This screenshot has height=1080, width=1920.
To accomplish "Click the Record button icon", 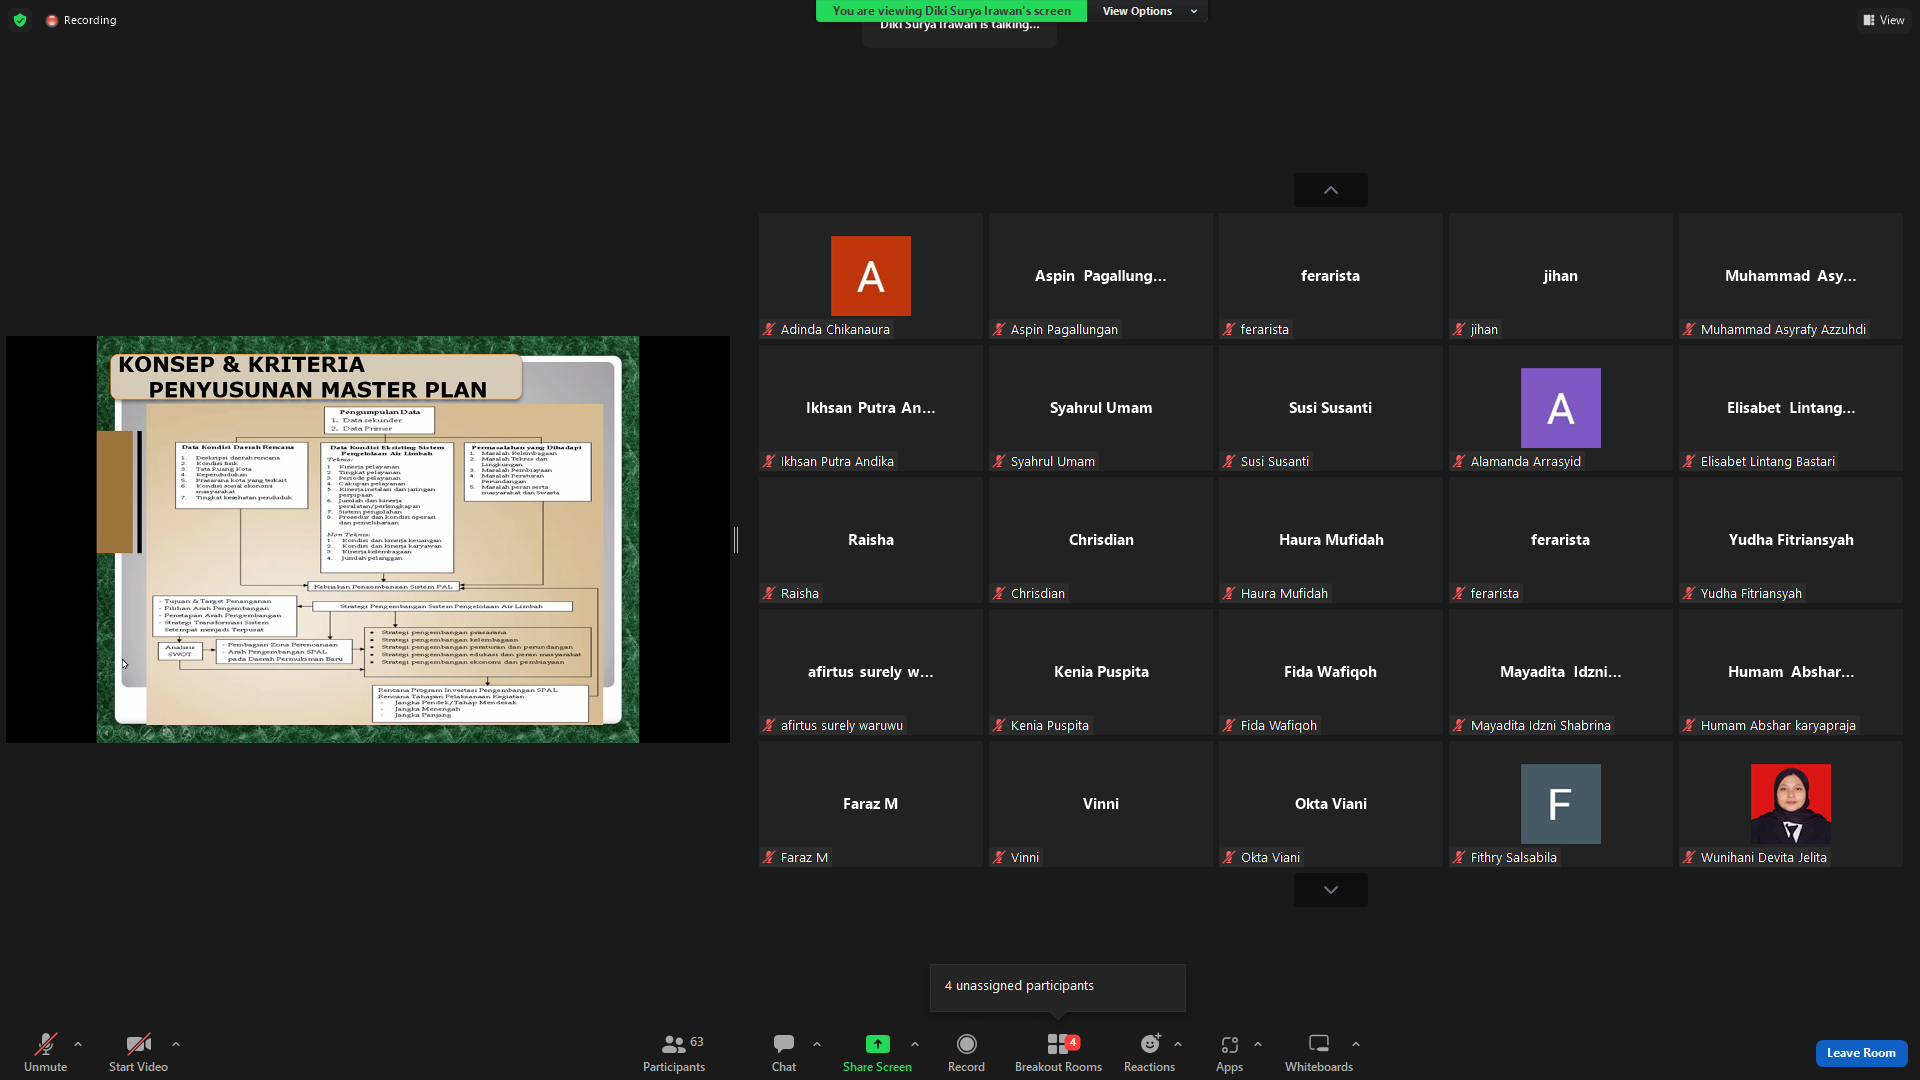I will (x=966, y=1044).
